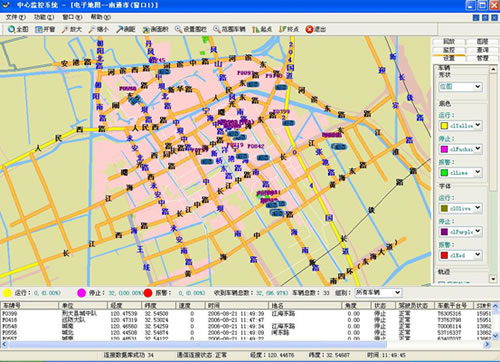500x362 pixels.
Task: Set the 起点 start point tool
Action: (262, 29)
